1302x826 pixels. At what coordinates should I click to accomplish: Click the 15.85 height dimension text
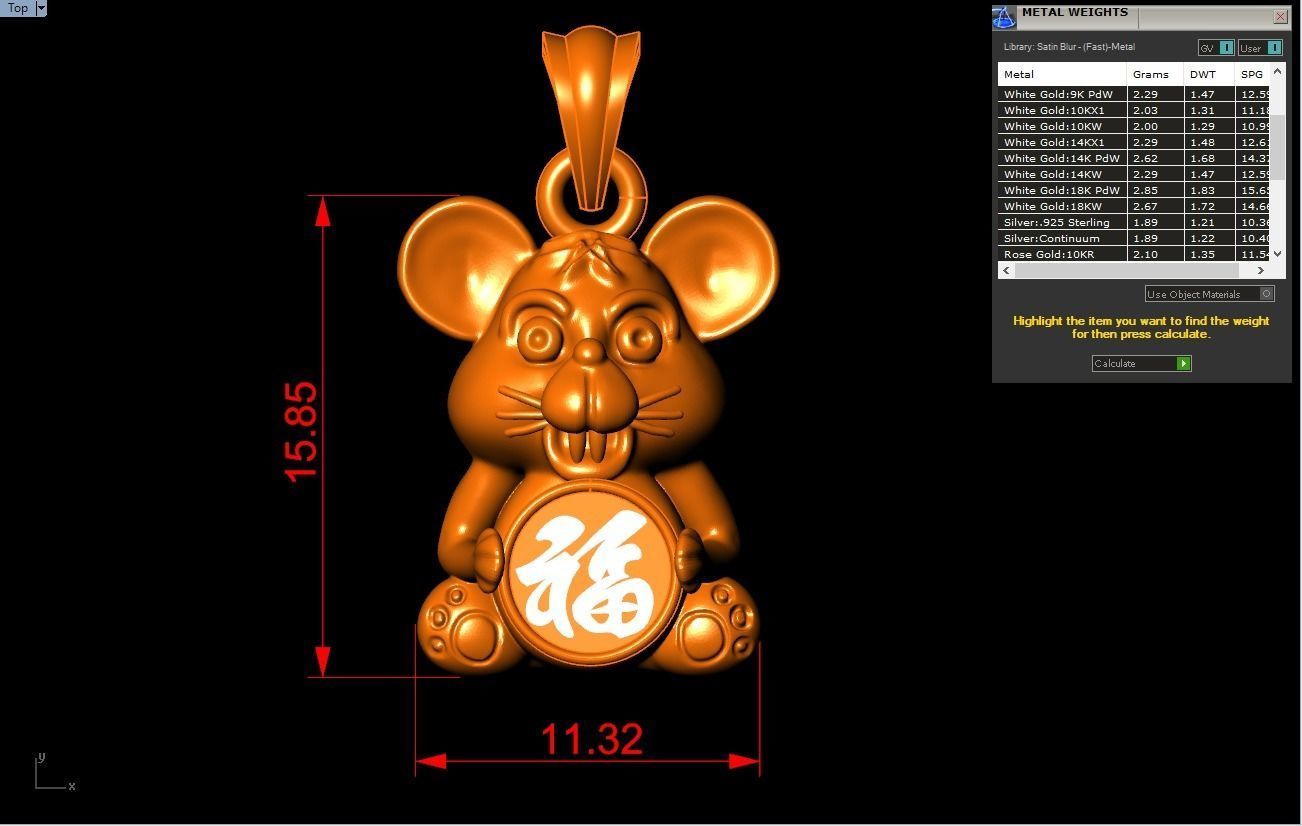tap(301, 432)
